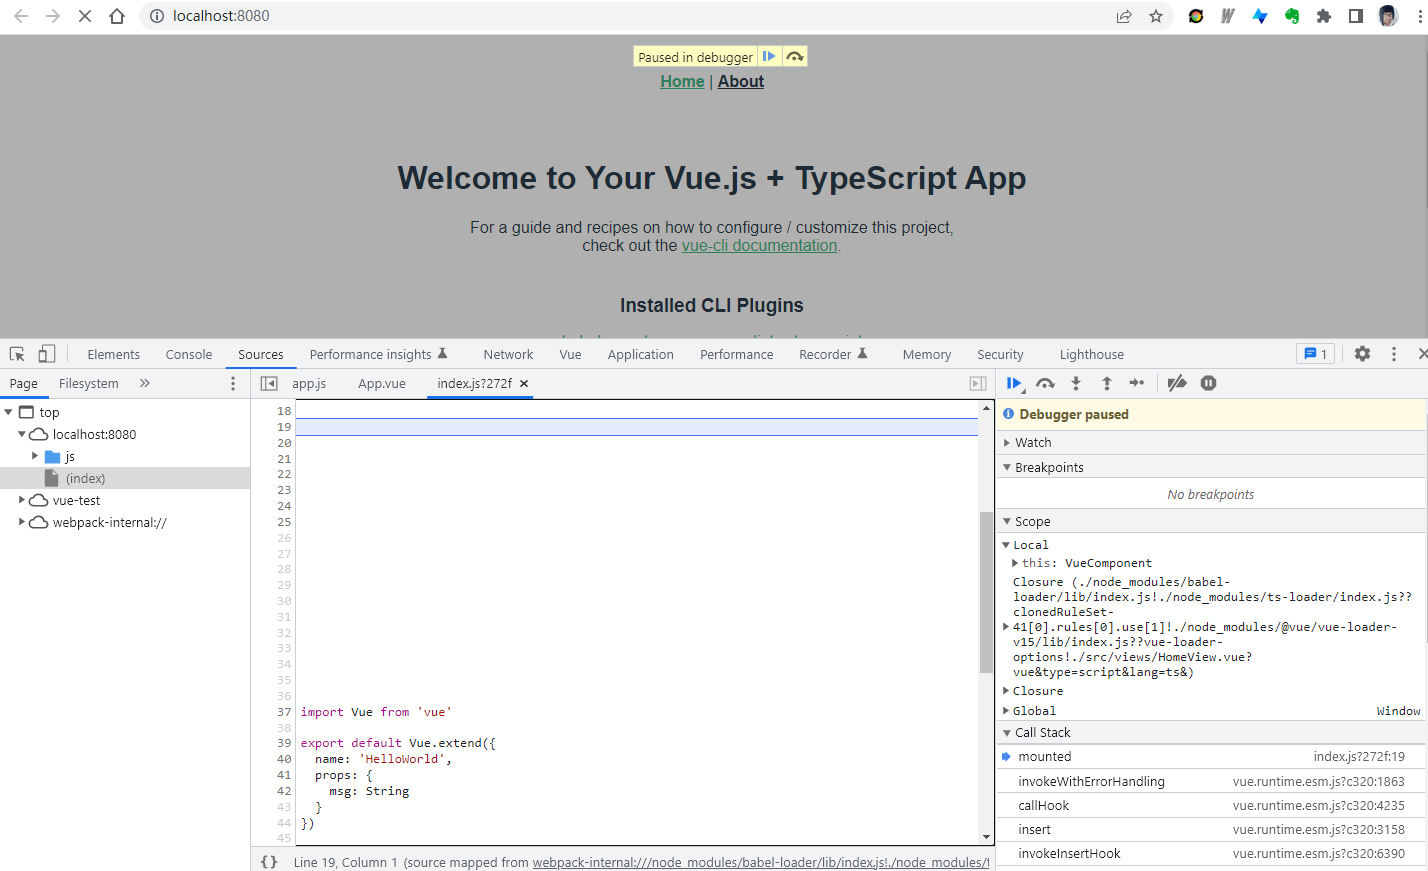Open the app.js file tab
This screenshot has height=871, width=1428.
coord(309,383)
